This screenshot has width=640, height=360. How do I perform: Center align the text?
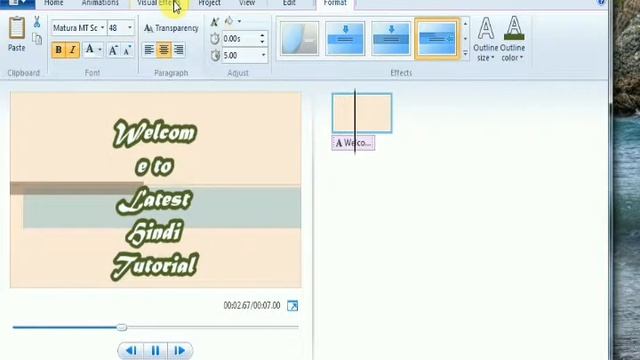point(164,50)
